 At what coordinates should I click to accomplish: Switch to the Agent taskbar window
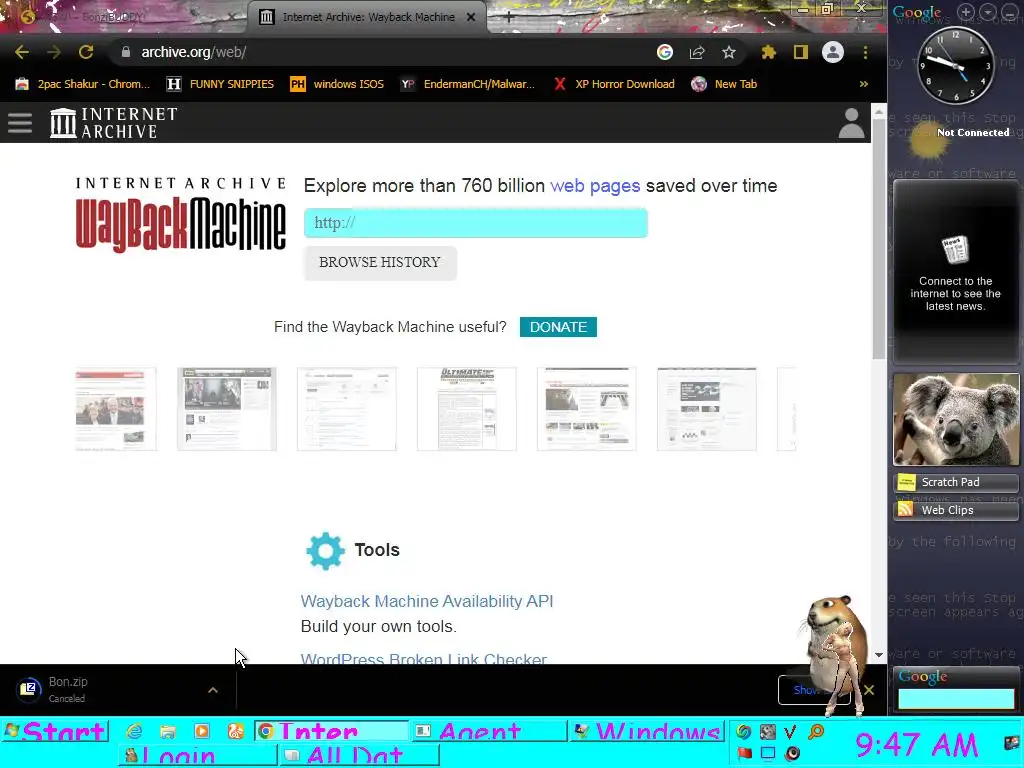(488, 731)
